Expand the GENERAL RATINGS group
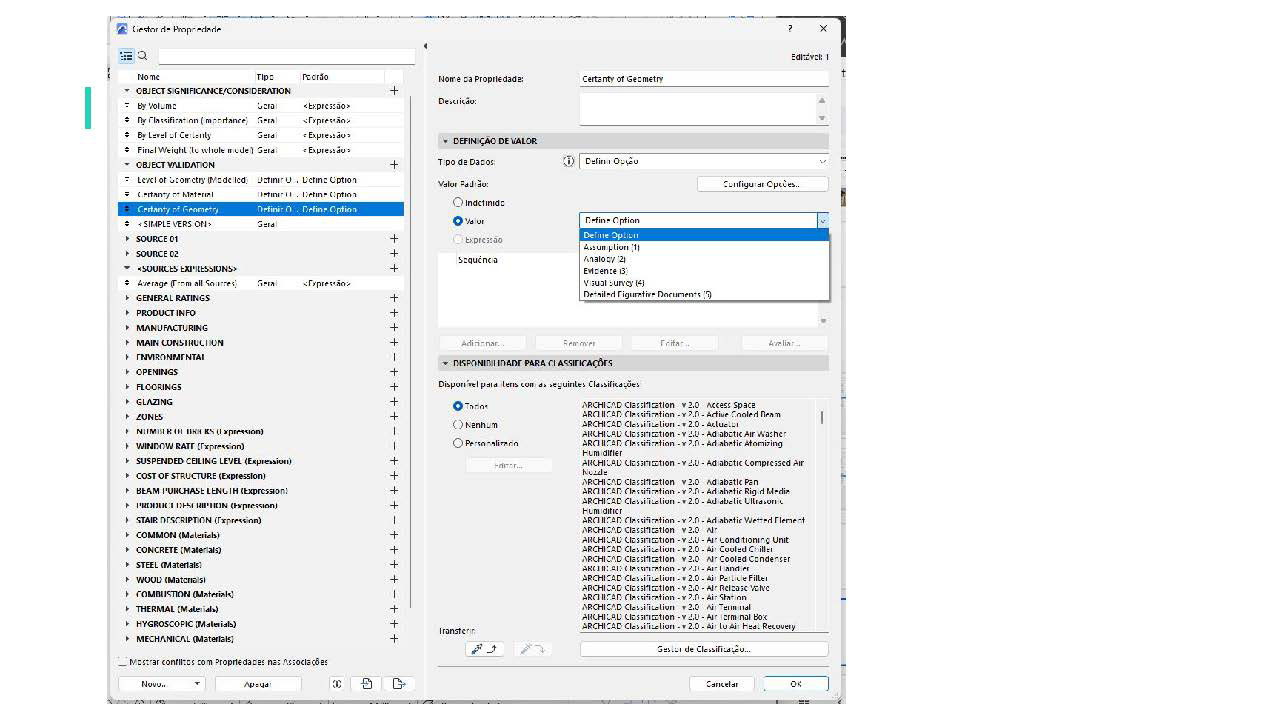This screenshot has height=720, width=1280. pyautogui.click(x=127, y=298)
